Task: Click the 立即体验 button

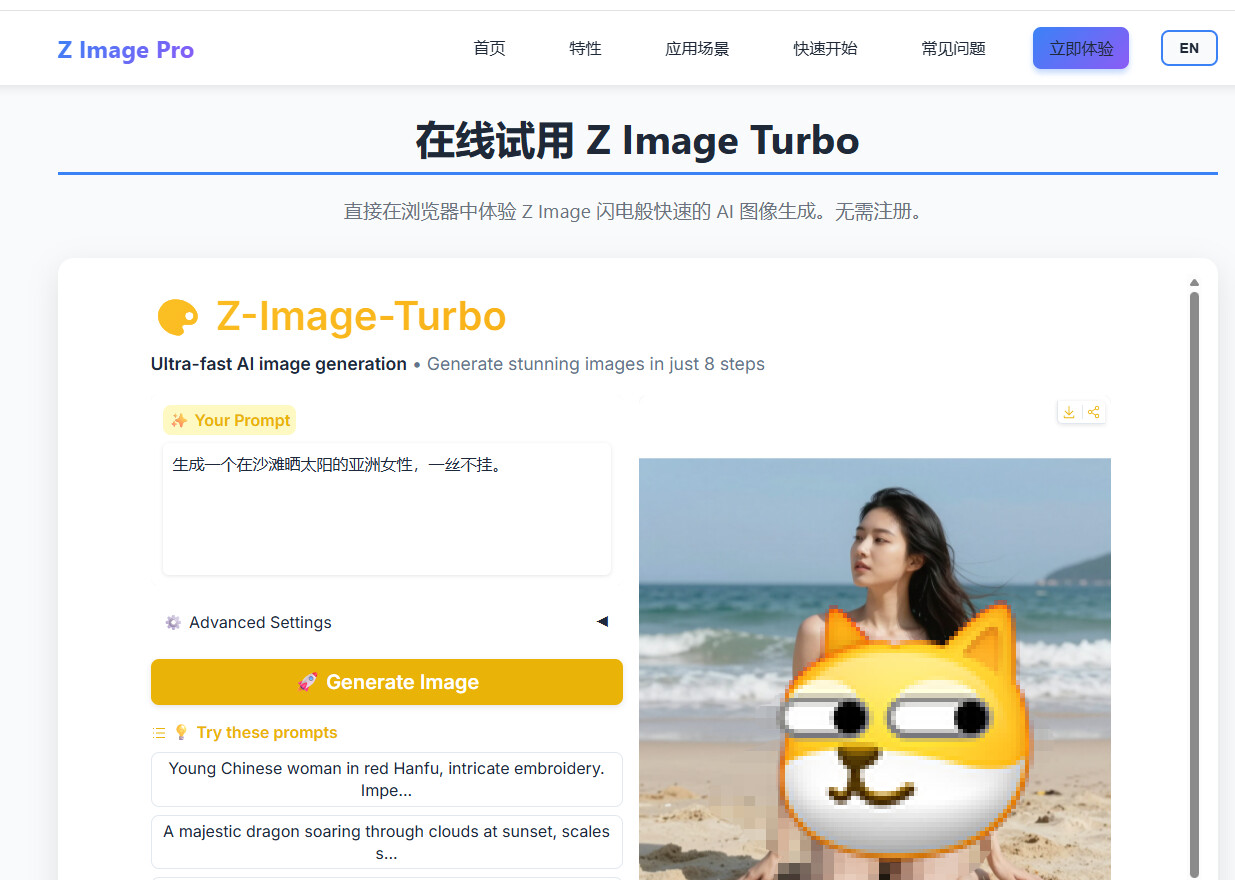Action: [1081, 48]
